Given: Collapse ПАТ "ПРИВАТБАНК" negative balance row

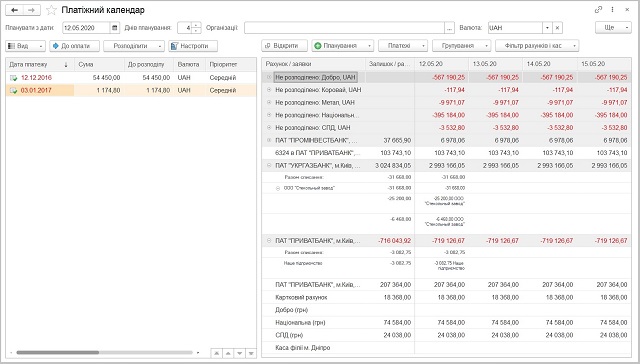Looking at the screenshot, I should click(x=269, y=241).
